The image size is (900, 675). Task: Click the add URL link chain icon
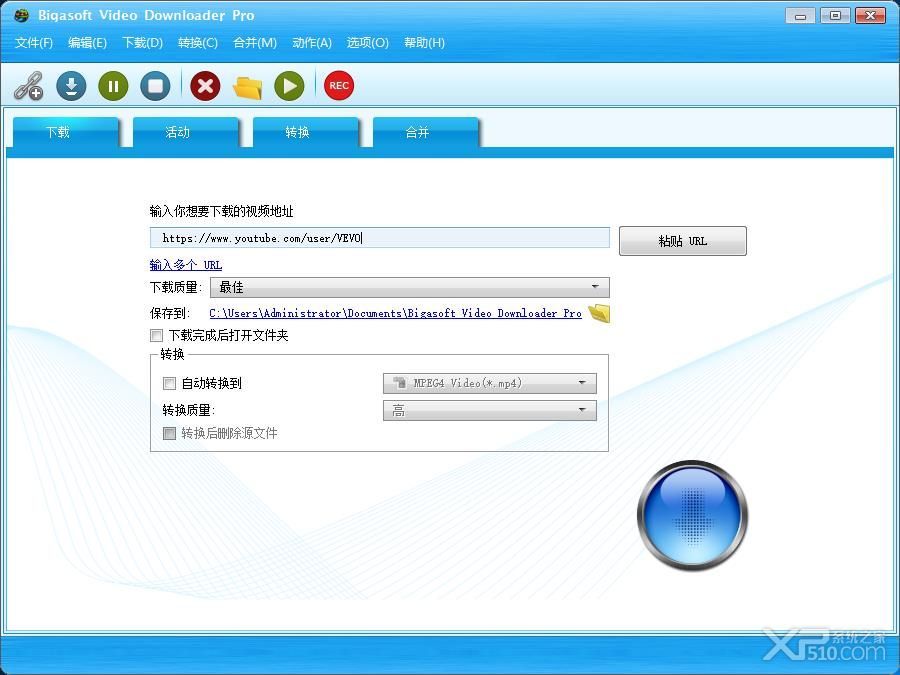pyautogui.click(x=29, y=86)
